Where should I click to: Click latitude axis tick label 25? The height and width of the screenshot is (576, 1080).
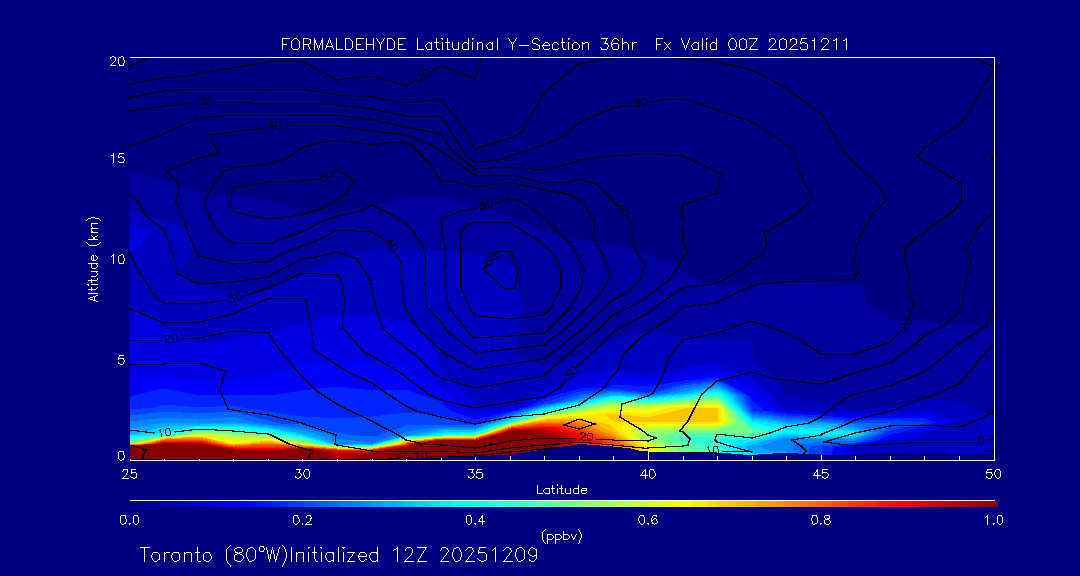[x=129, y=474]
